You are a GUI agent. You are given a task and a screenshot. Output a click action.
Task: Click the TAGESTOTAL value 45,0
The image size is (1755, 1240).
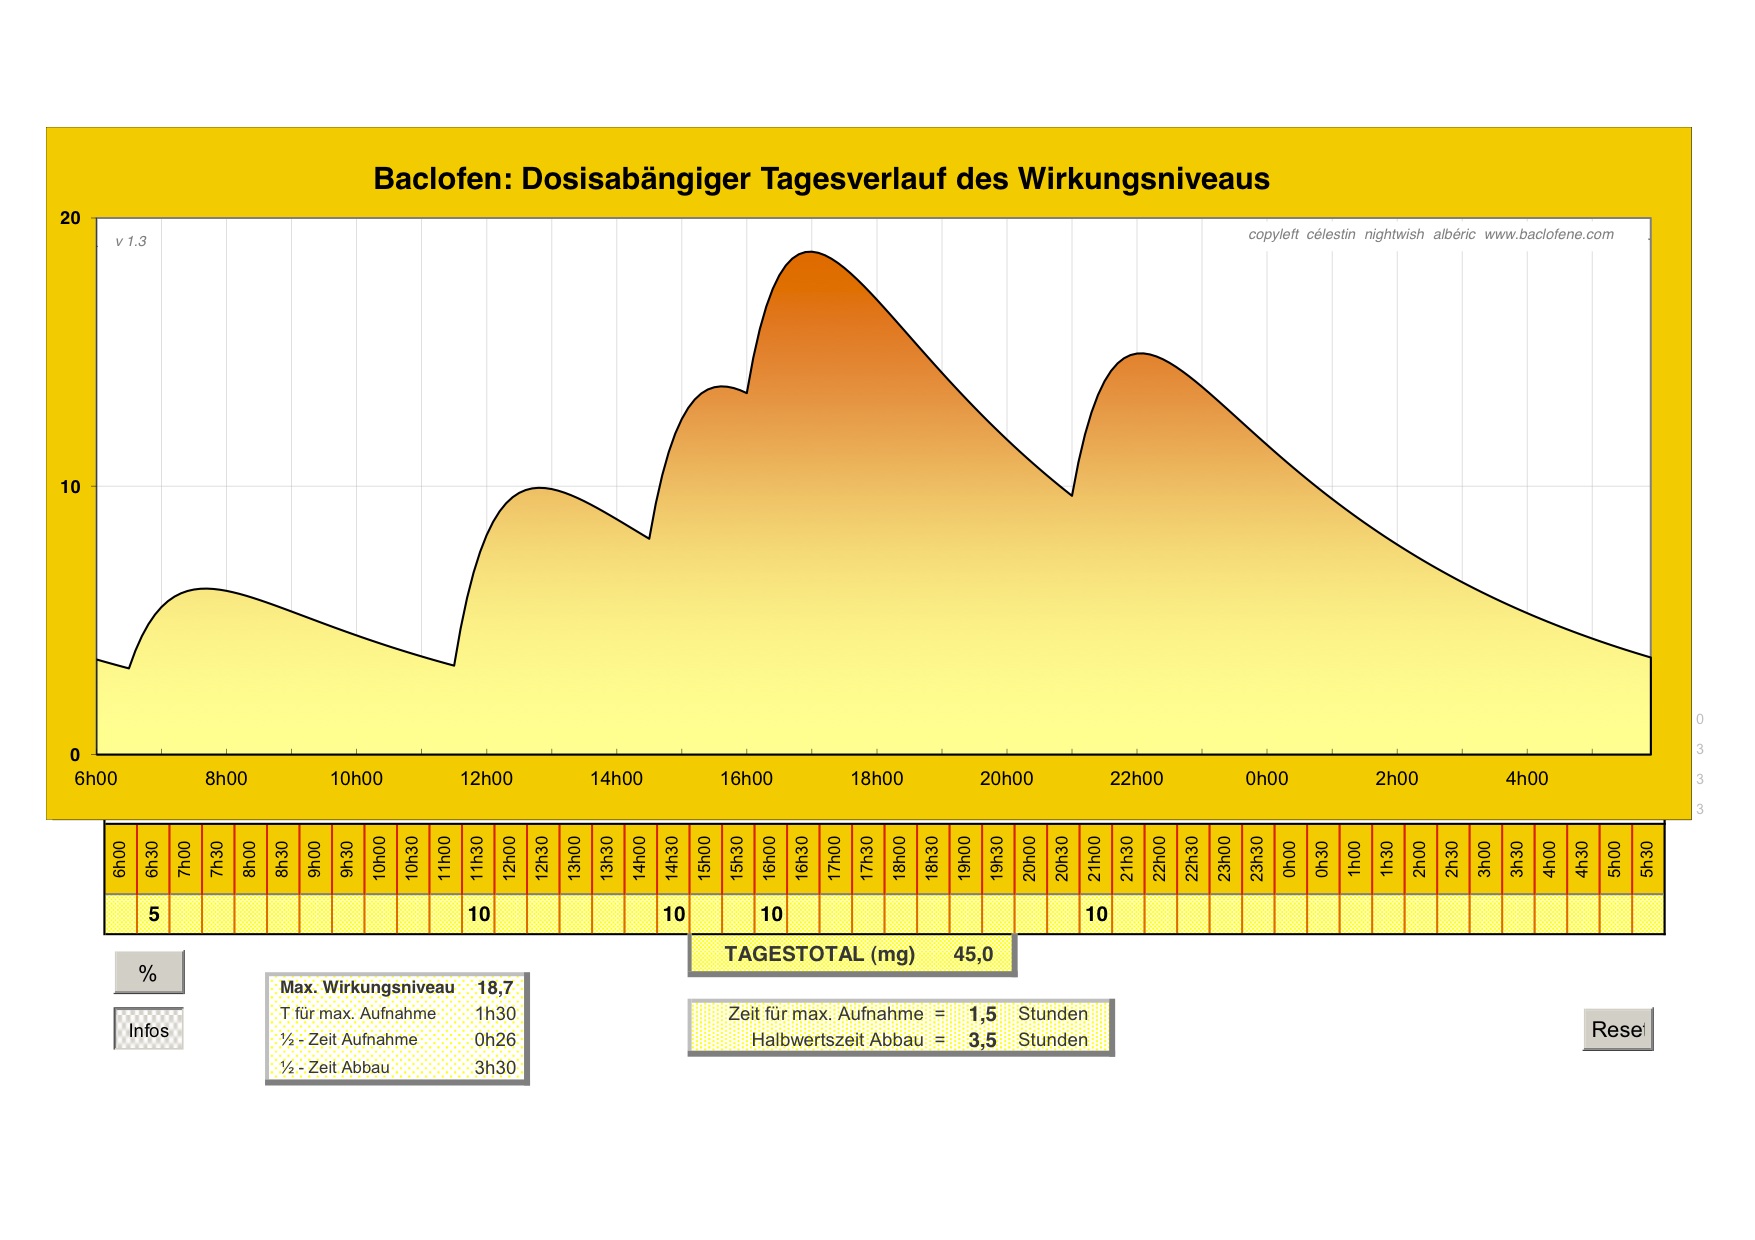(972, 954)
